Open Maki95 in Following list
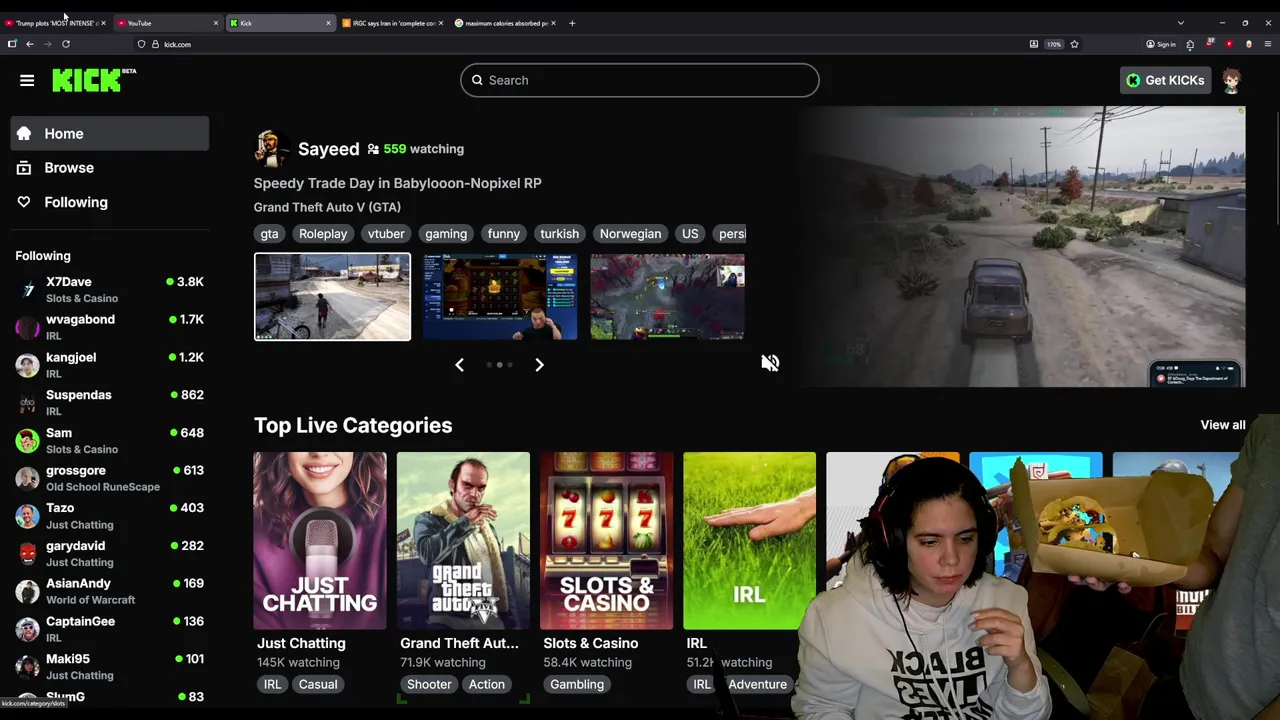 click(x=110, y=667)
